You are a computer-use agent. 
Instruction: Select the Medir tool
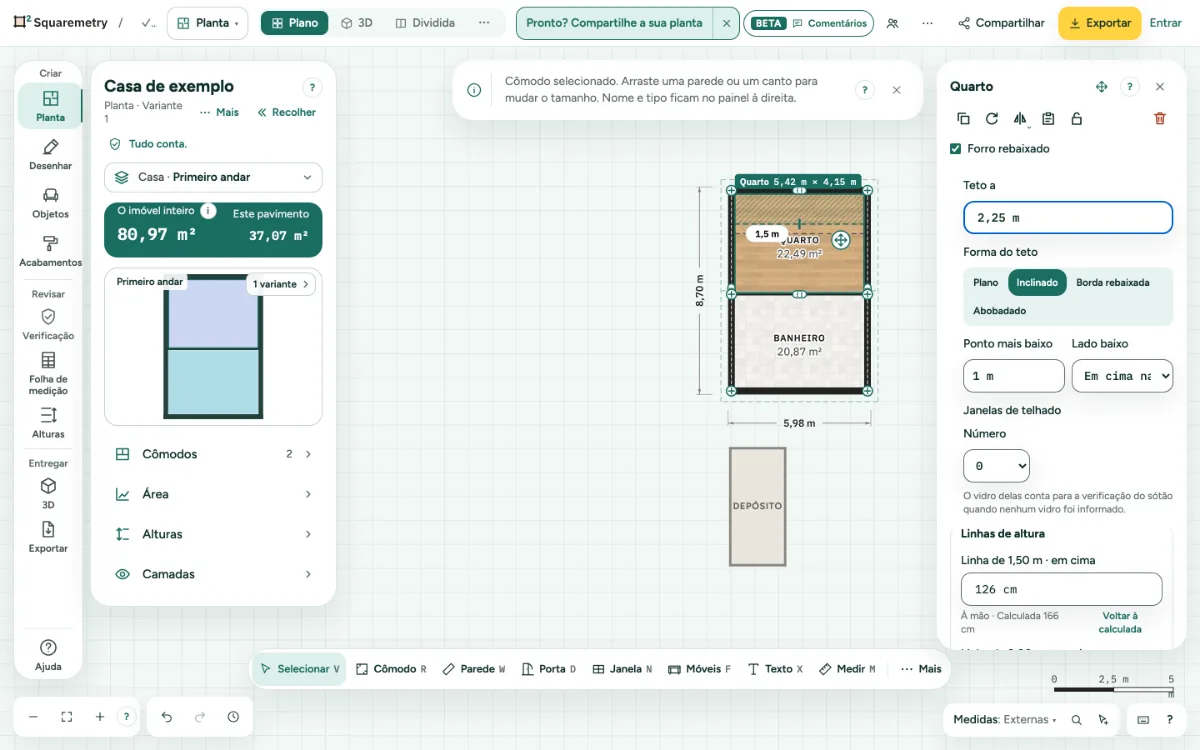(x=847, y=669)
